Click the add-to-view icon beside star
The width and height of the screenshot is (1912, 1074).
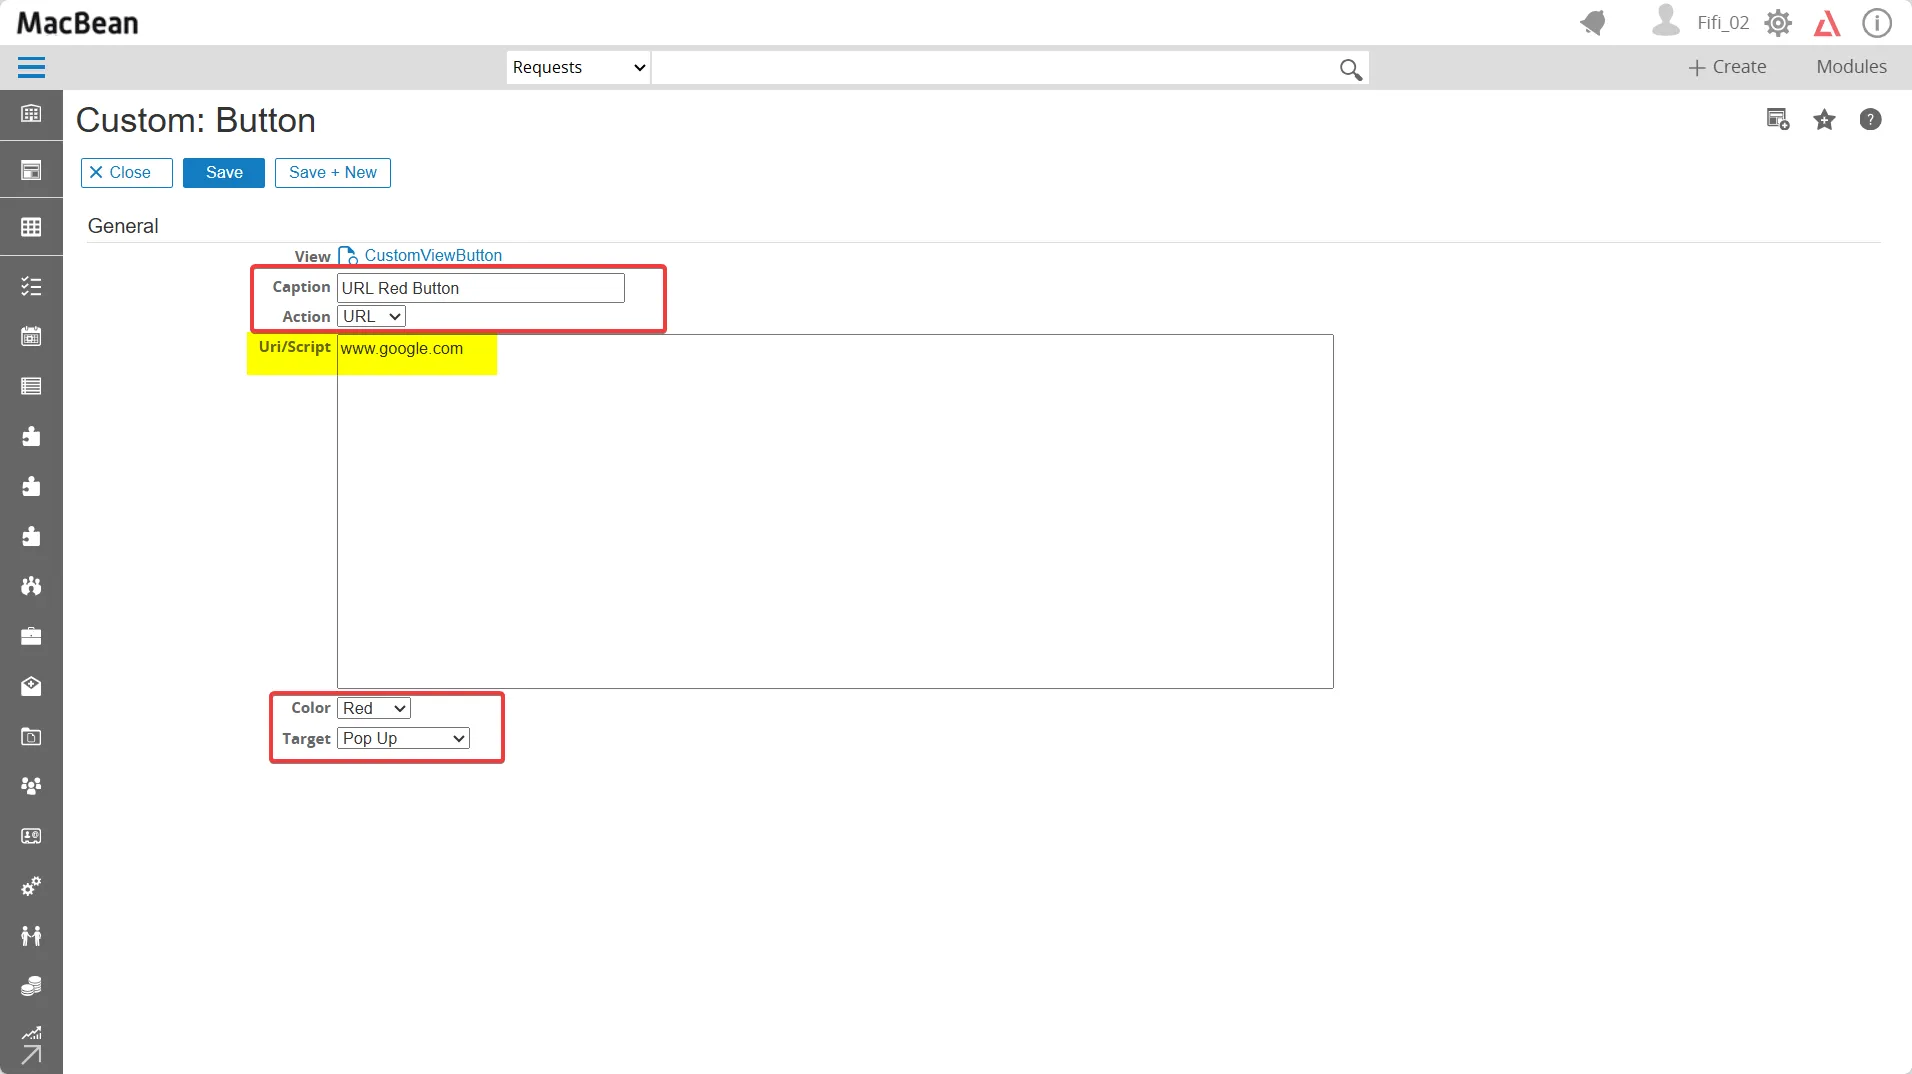point(1777,120)
